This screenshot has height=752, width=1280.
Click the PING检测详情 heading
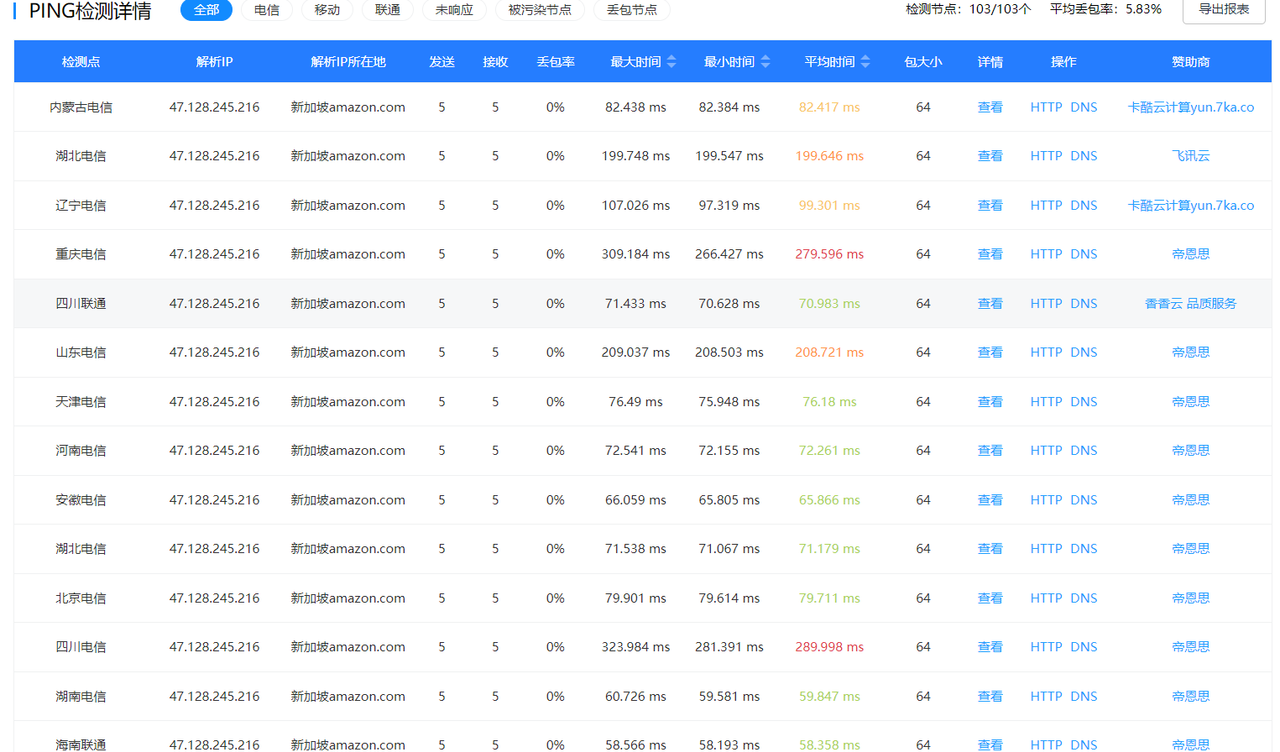pyautogui.click(x=90, y=11)
